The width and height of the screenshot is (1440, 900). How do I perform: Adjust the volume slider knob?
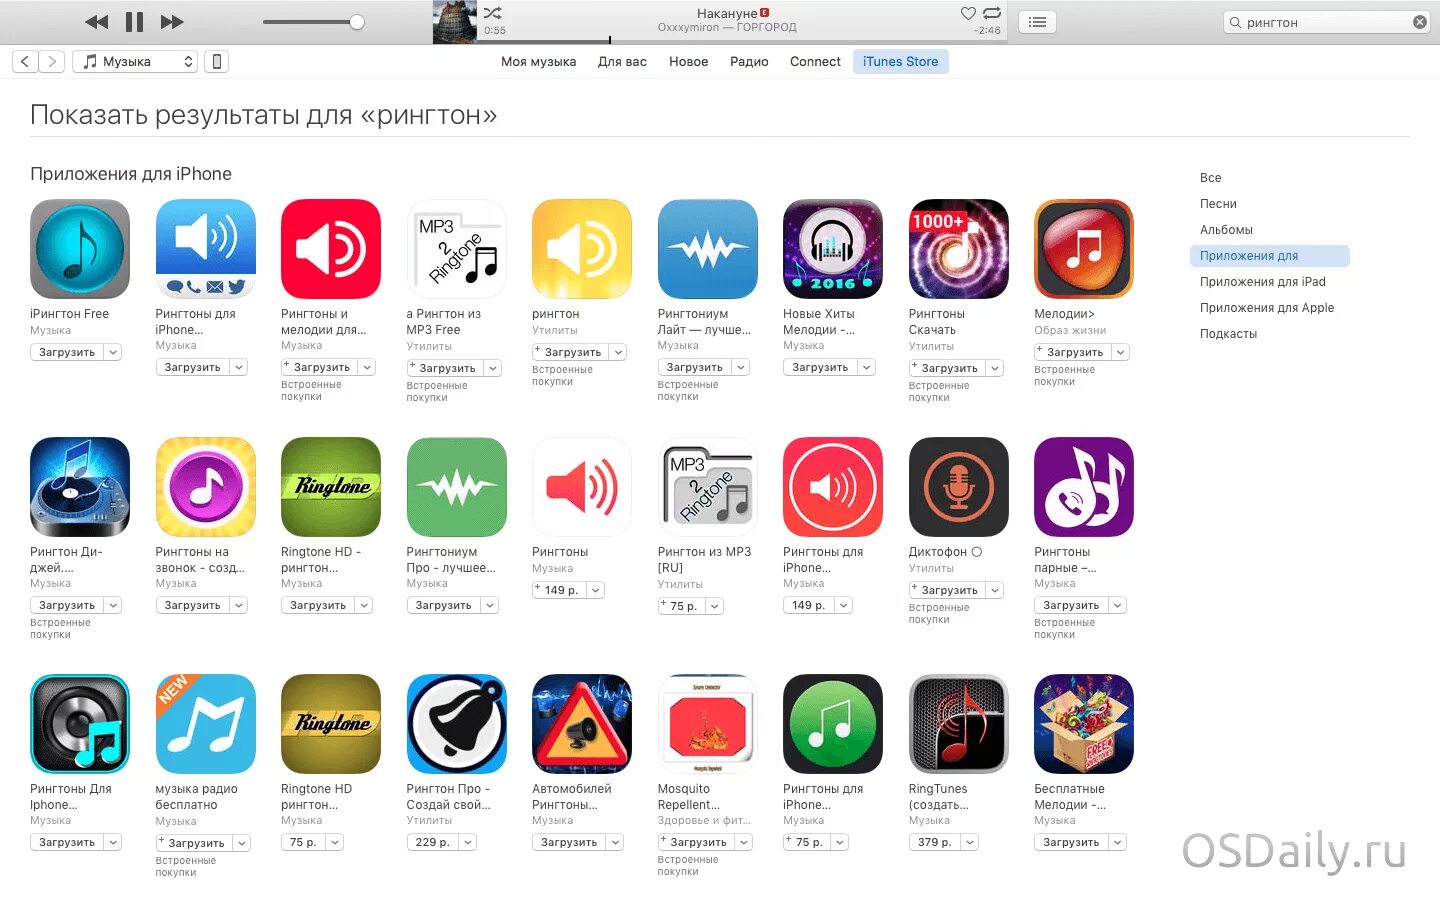tap(357, 22)
